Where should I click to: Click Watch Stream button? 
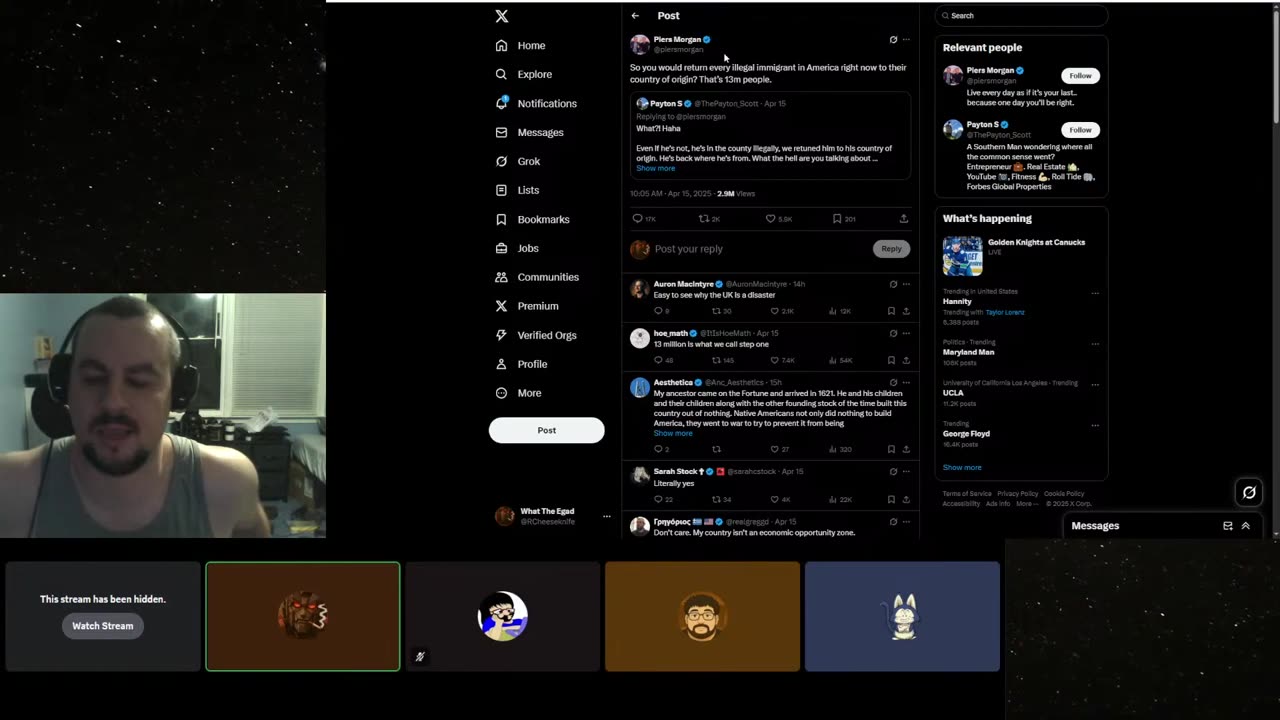coord(102,626)
